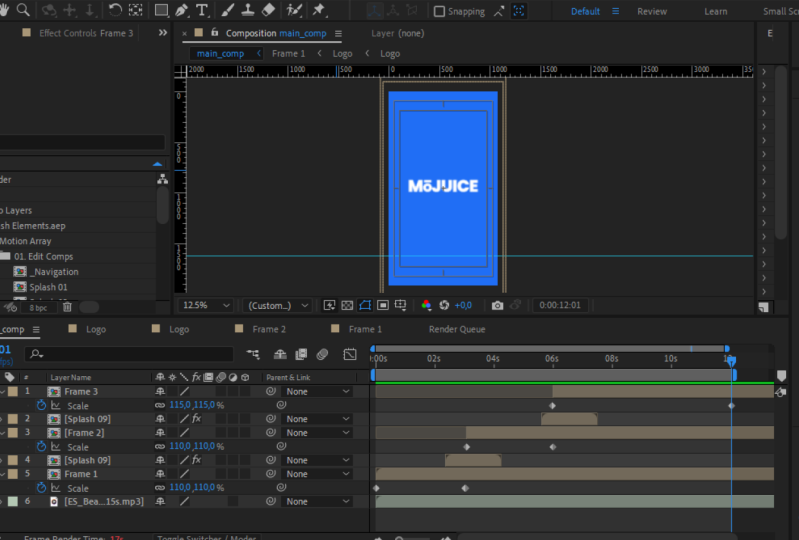
Task: Click the 0:00:12:01 timecode display
Action: [560, 305]
